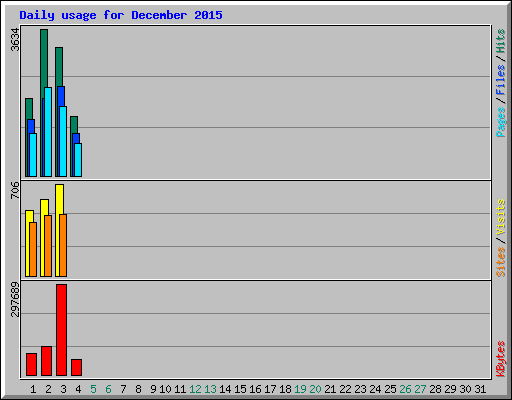
Task: Click day label 30 on the x-axis
Action: click(x=465, y=389)
